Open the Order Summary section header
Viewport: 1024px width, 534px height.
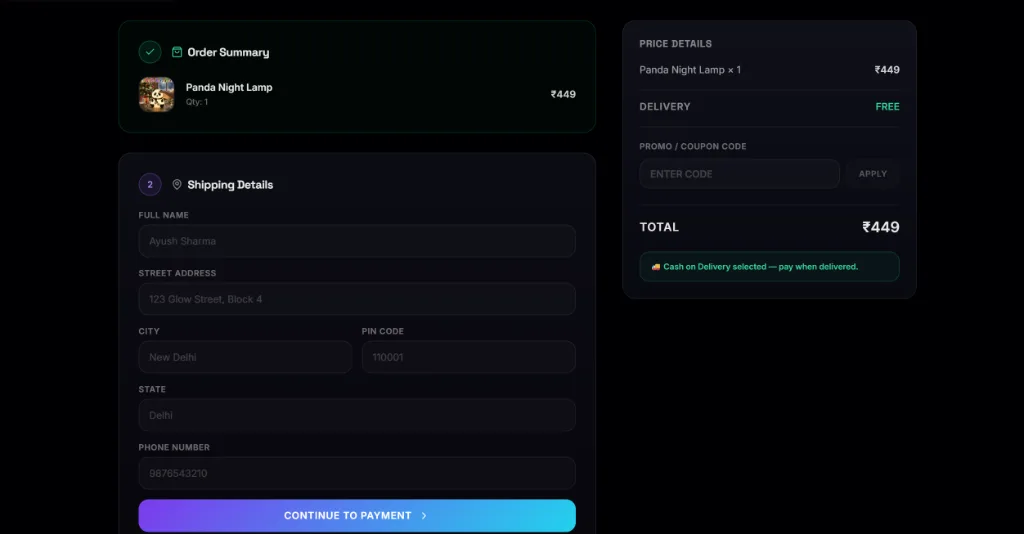228,52
